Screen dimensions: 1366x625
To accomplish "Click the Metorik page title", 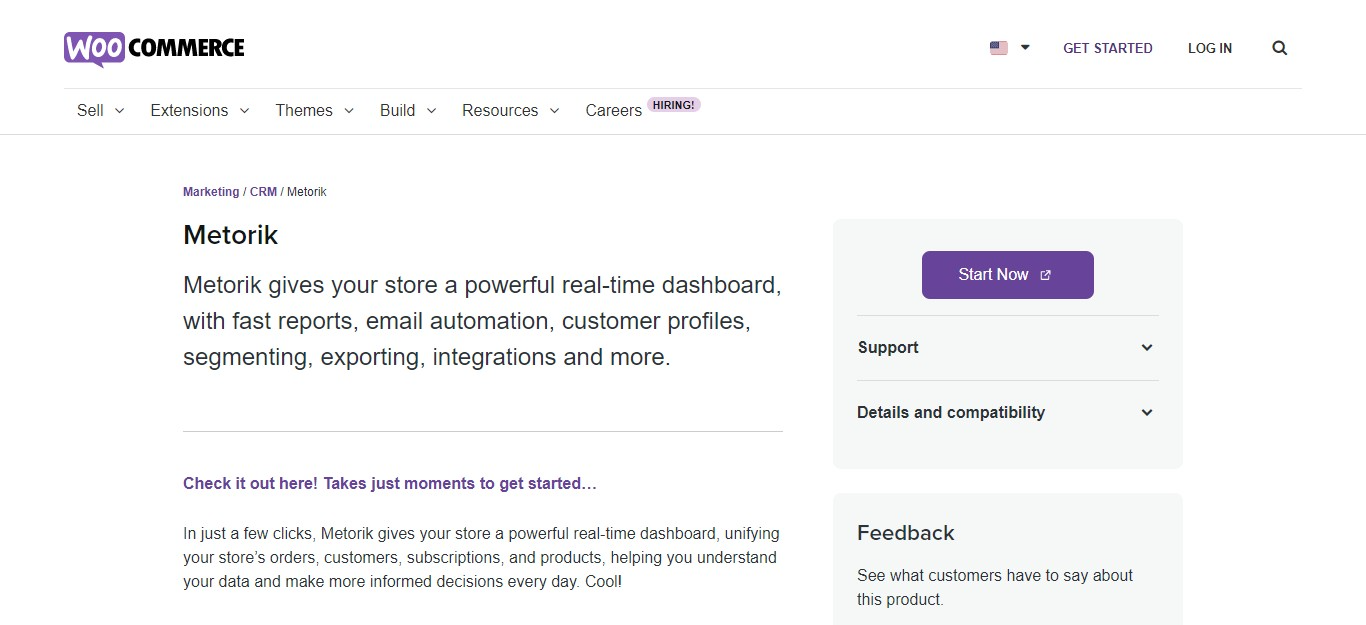I will click(x=231, y=235).
